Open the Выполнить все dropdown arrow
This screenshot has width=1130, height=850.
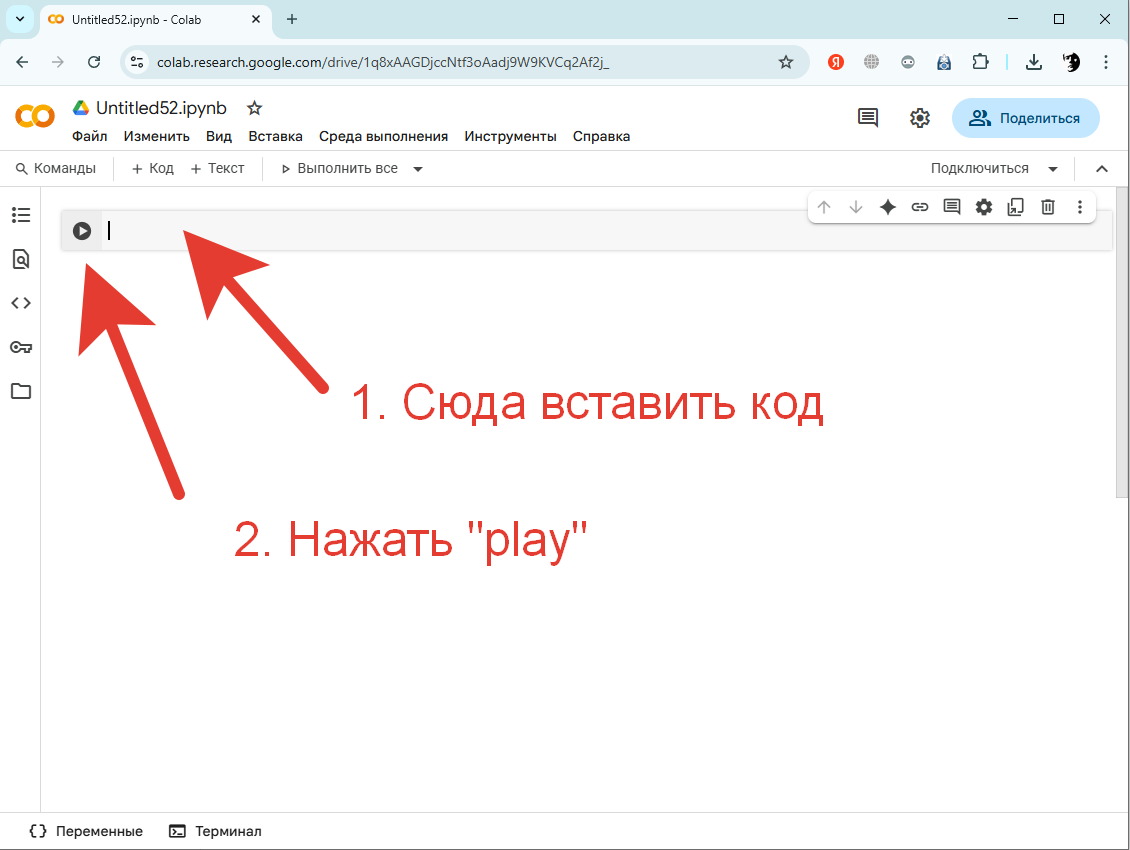(x=417, y=168)
